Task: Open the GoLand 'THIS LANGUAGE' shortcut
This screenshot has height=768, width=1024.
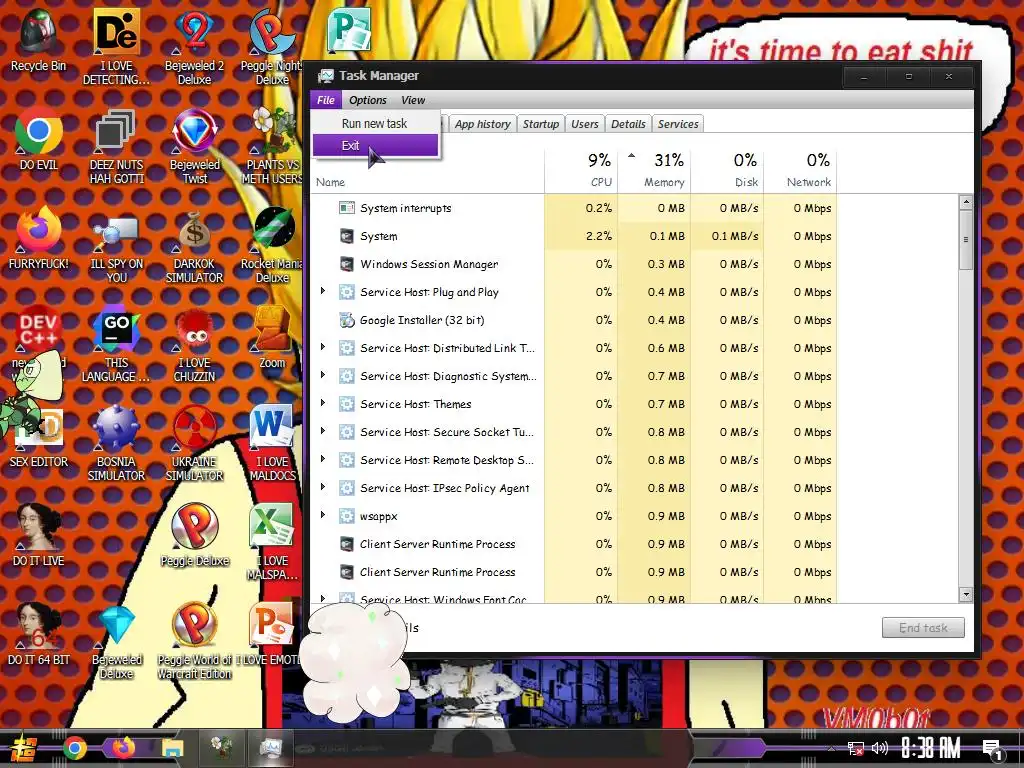Action: coord(116,344)
